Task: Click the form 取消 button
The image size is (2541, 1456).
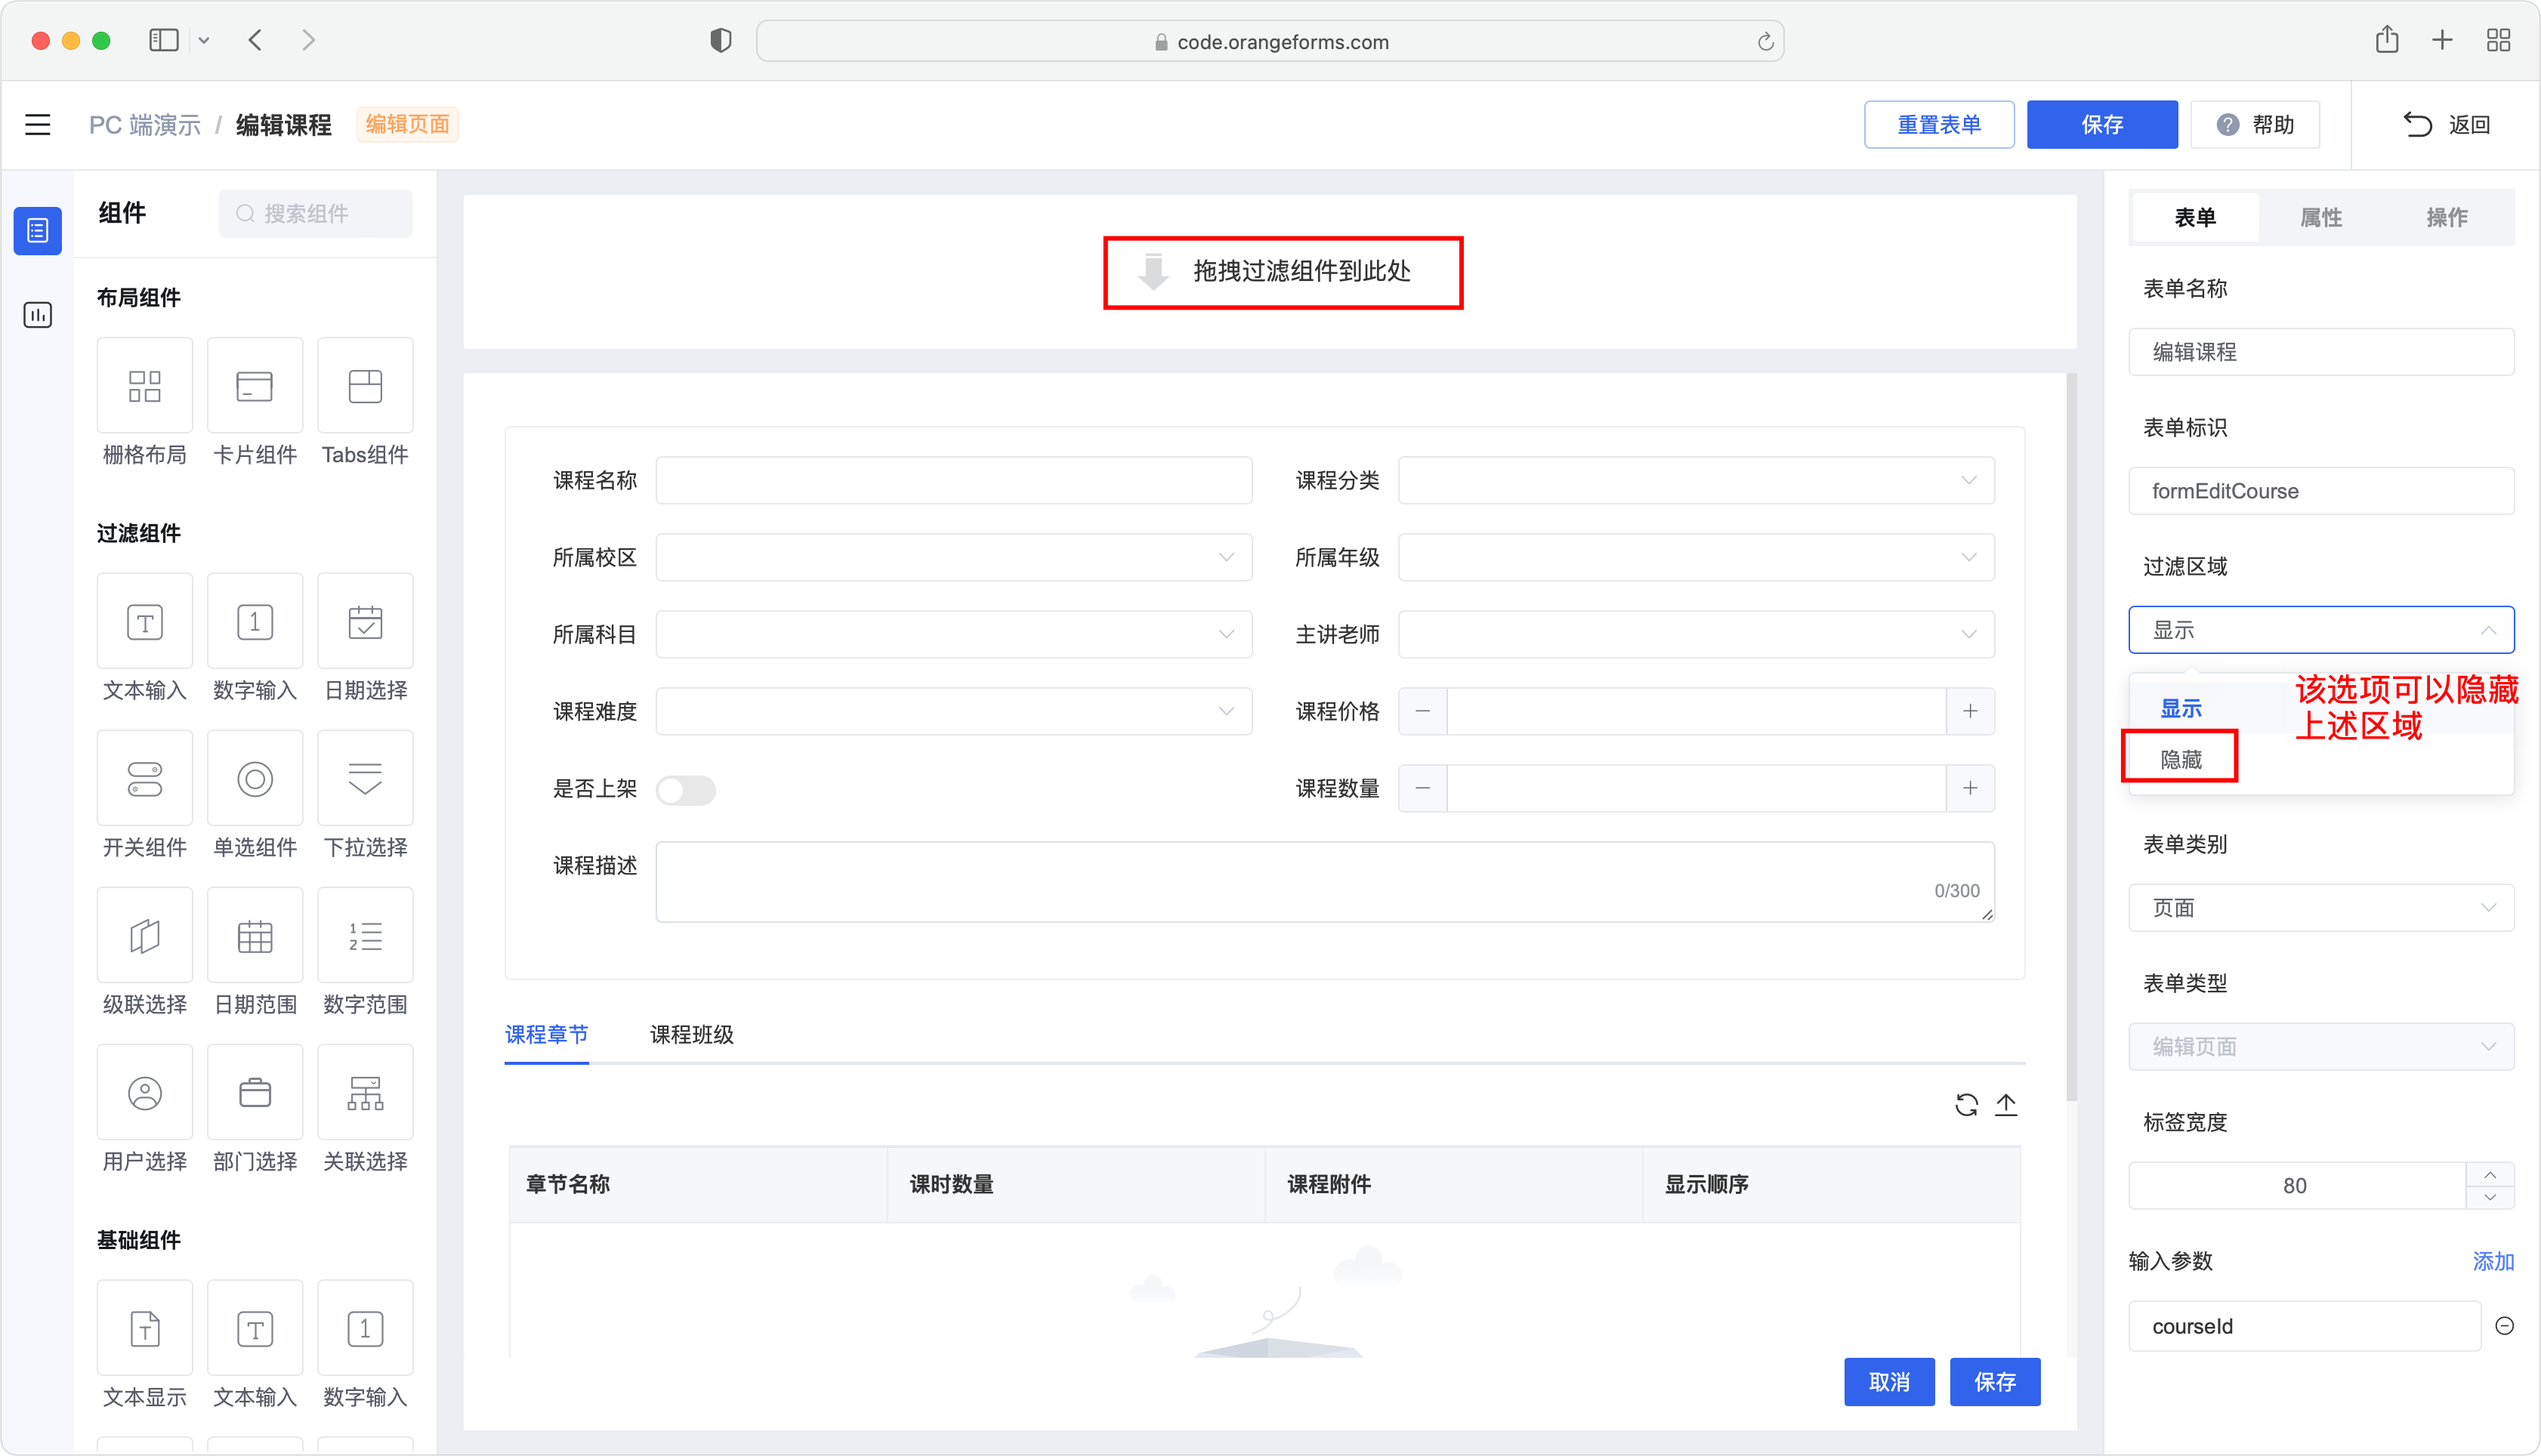Action: [1890, 1383]
